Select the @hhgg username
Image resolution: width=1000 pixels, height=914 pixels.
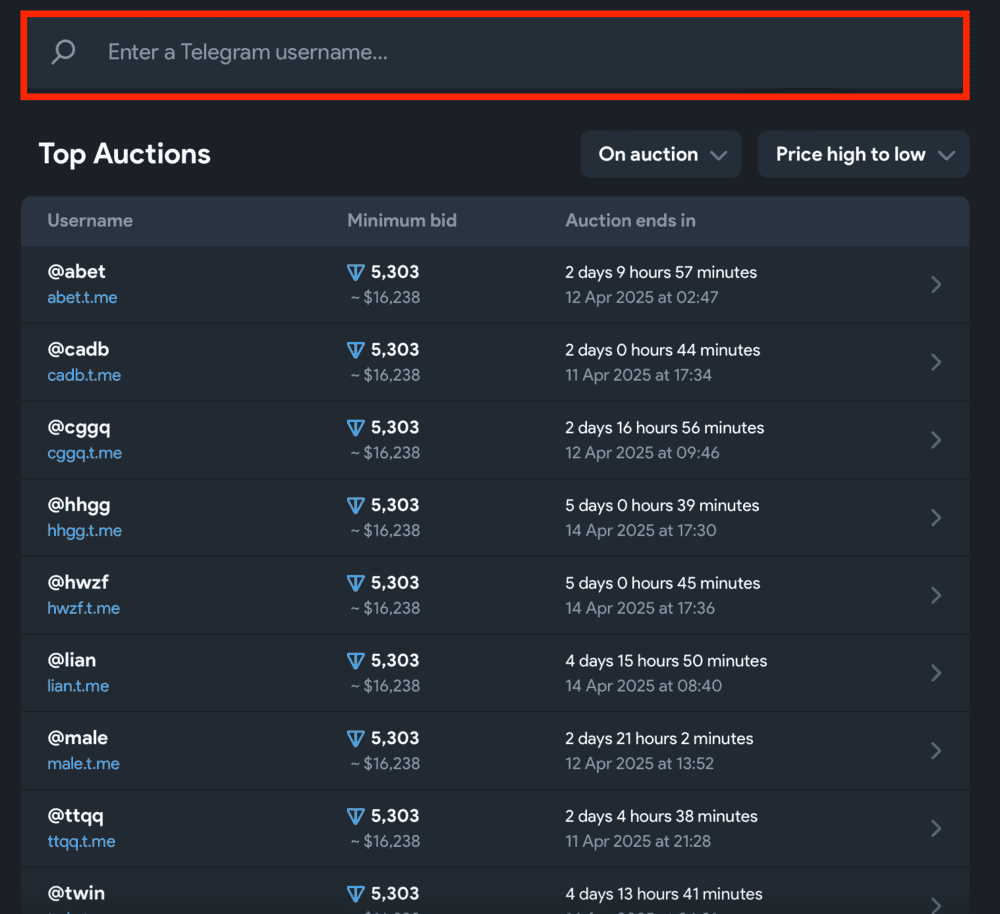pos(79,506)
